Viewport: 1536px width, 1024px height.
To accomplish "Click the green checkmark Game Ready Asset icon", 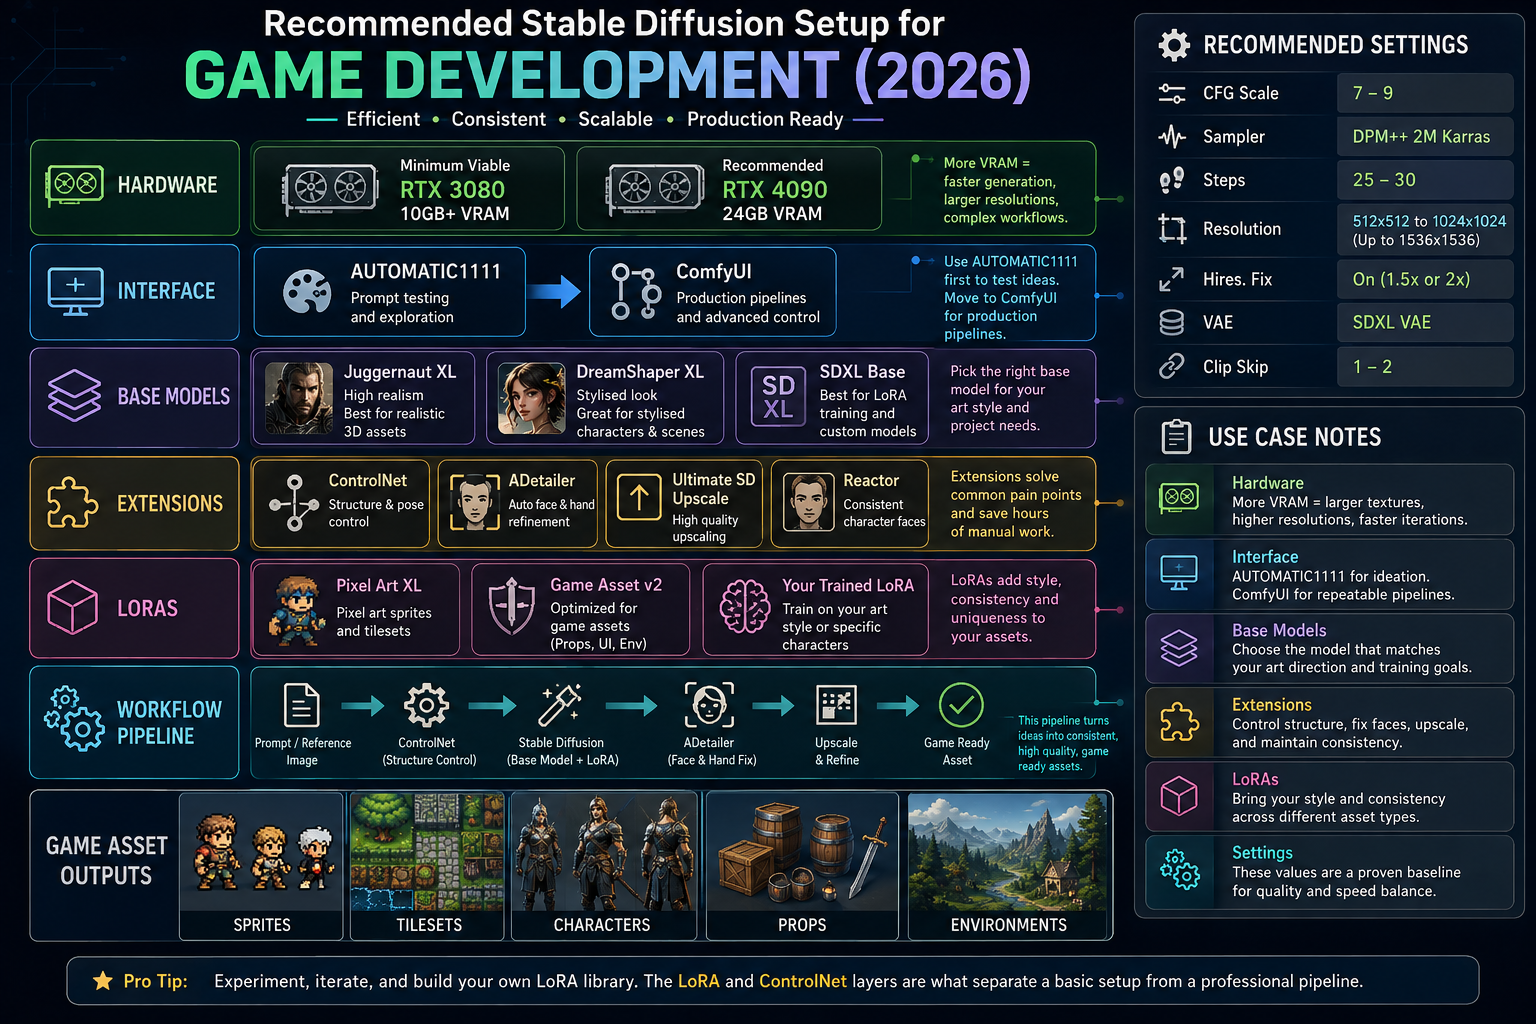I will click(961, 706).
